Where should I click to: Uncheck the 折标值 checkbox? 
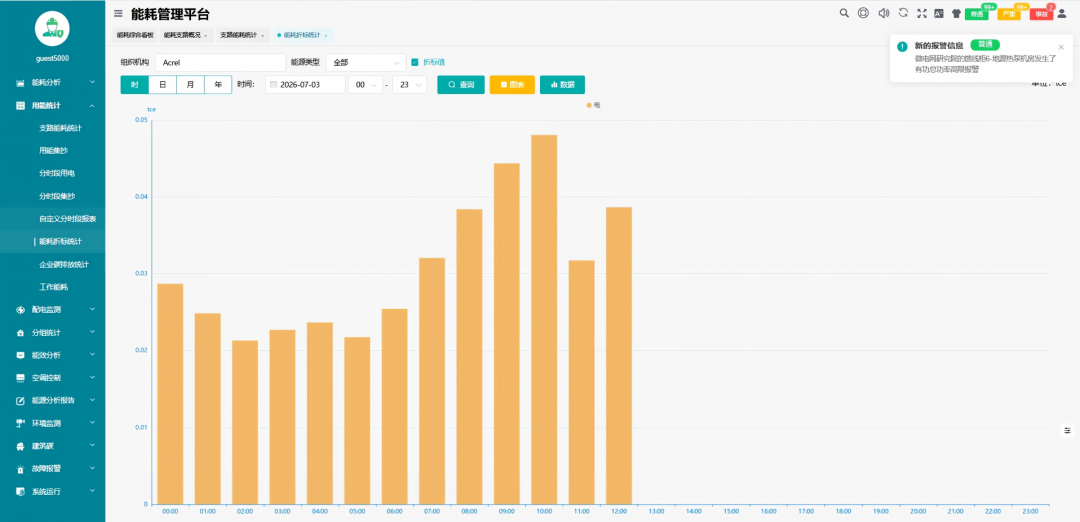click(415, 62)
